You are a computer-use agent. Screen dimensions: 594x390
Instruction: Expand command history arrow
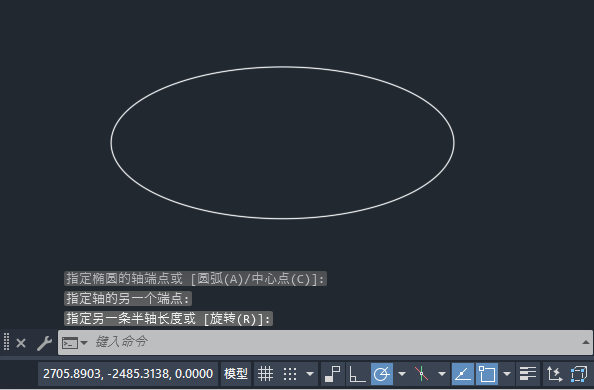(x=586, y=343)
